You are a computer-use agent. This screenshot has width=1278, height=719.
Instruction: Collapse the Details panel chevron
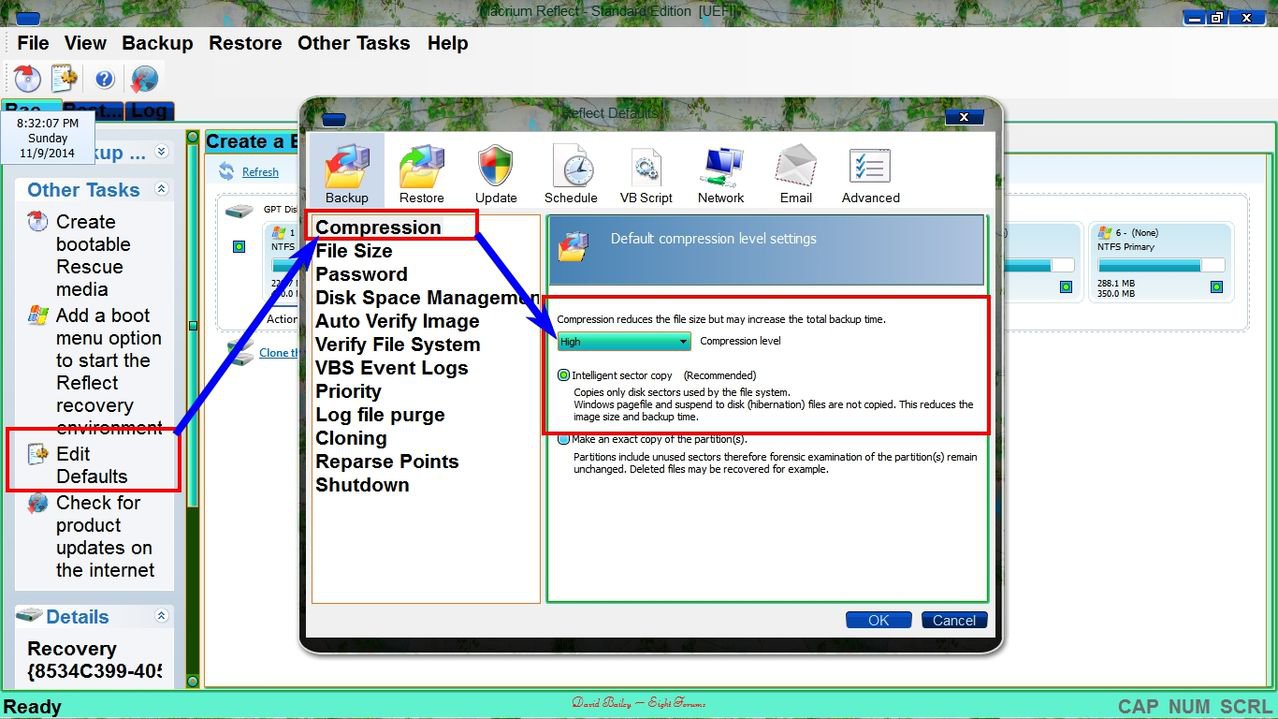(x=162, y=616)
